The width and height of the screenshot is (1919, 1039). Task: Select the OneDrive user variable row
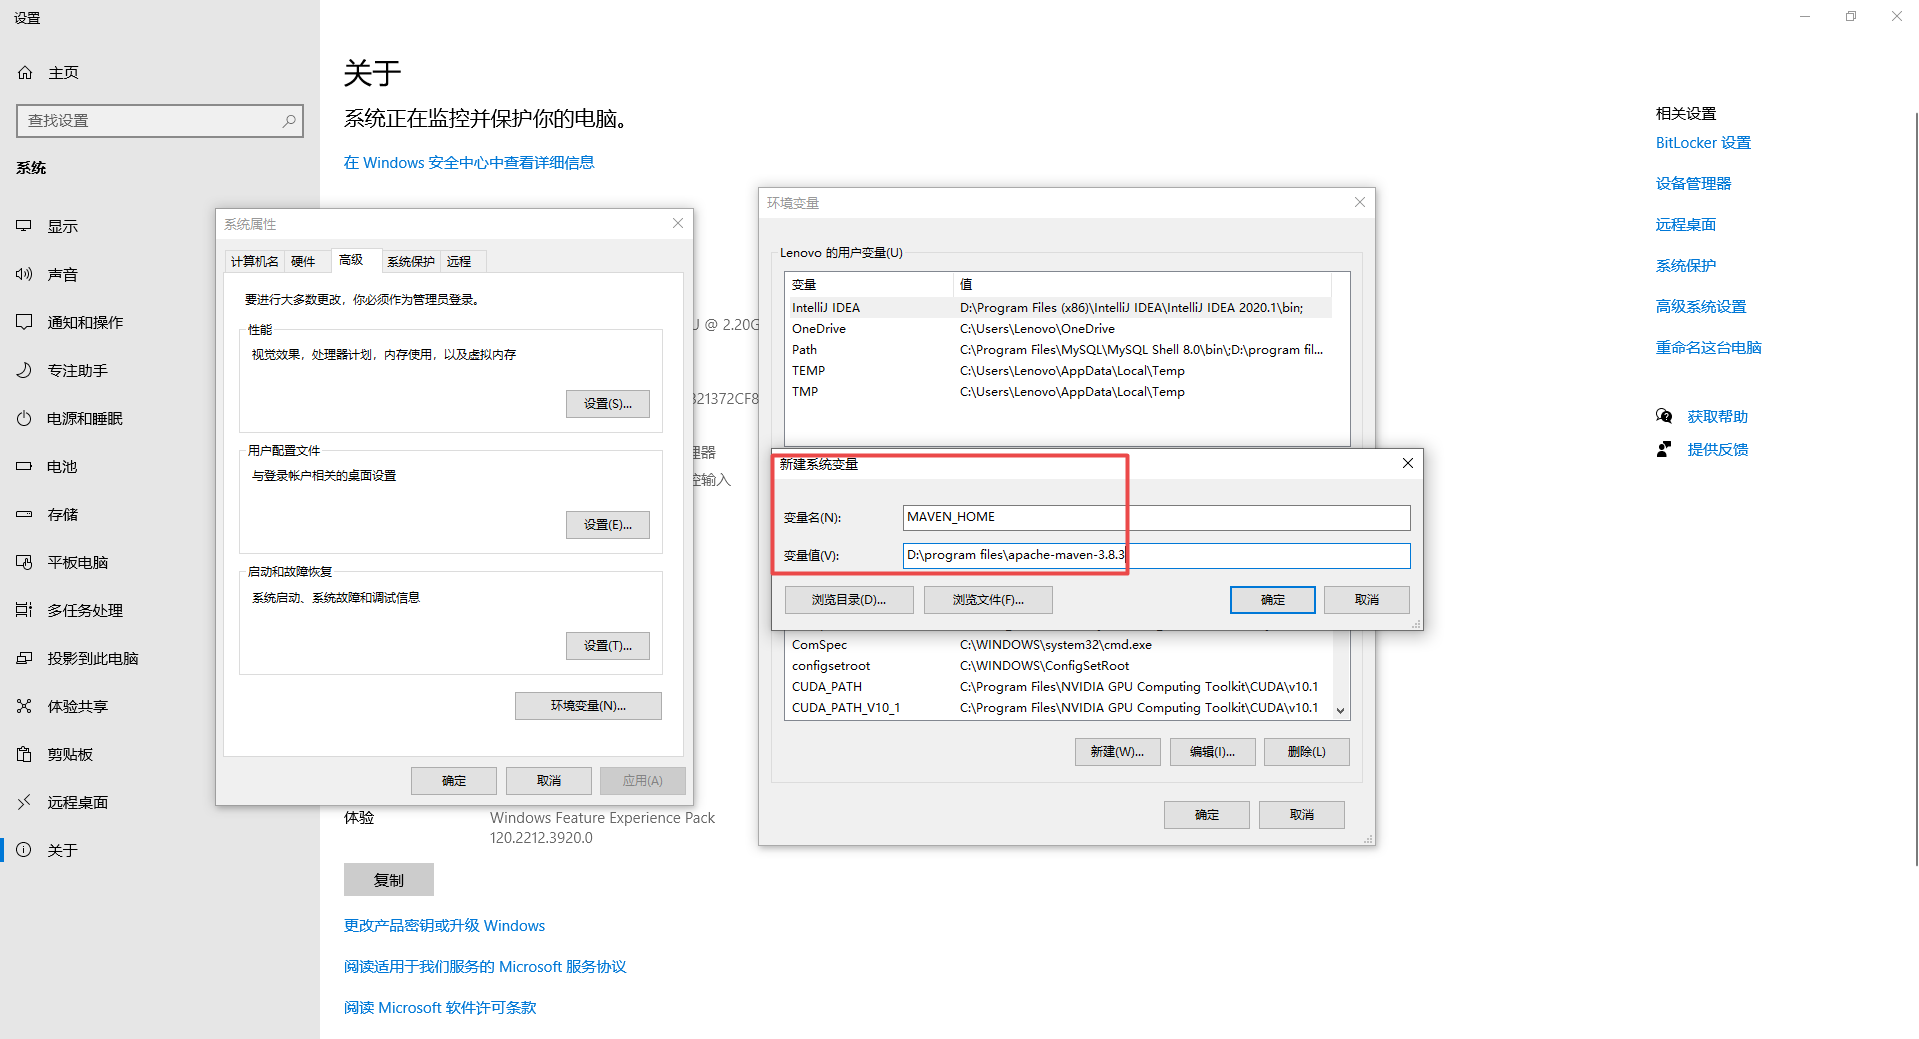[1059, 329]
